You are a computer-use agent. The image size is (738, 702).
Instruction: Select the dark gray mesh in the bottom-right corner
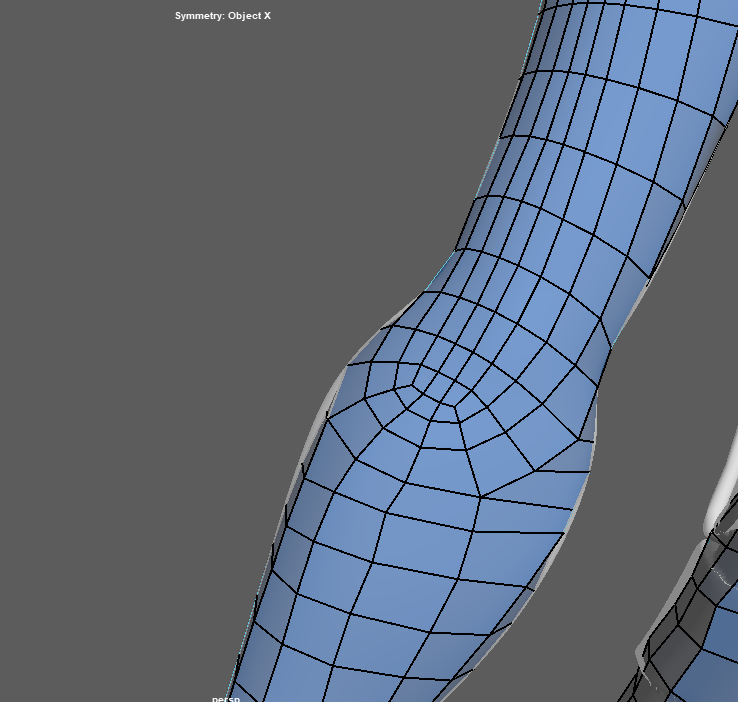tap(700, 640)
